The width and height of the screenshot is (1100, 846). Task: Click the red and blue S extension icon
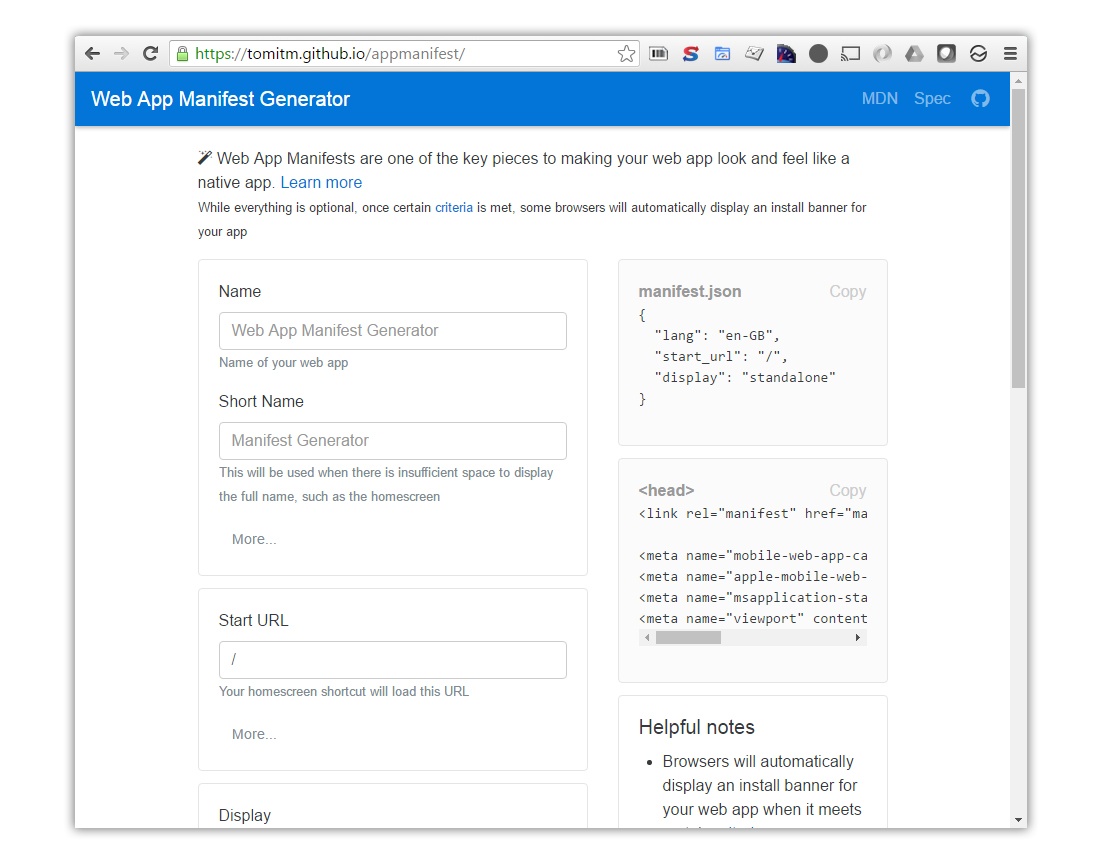click(x=690, y=53)
